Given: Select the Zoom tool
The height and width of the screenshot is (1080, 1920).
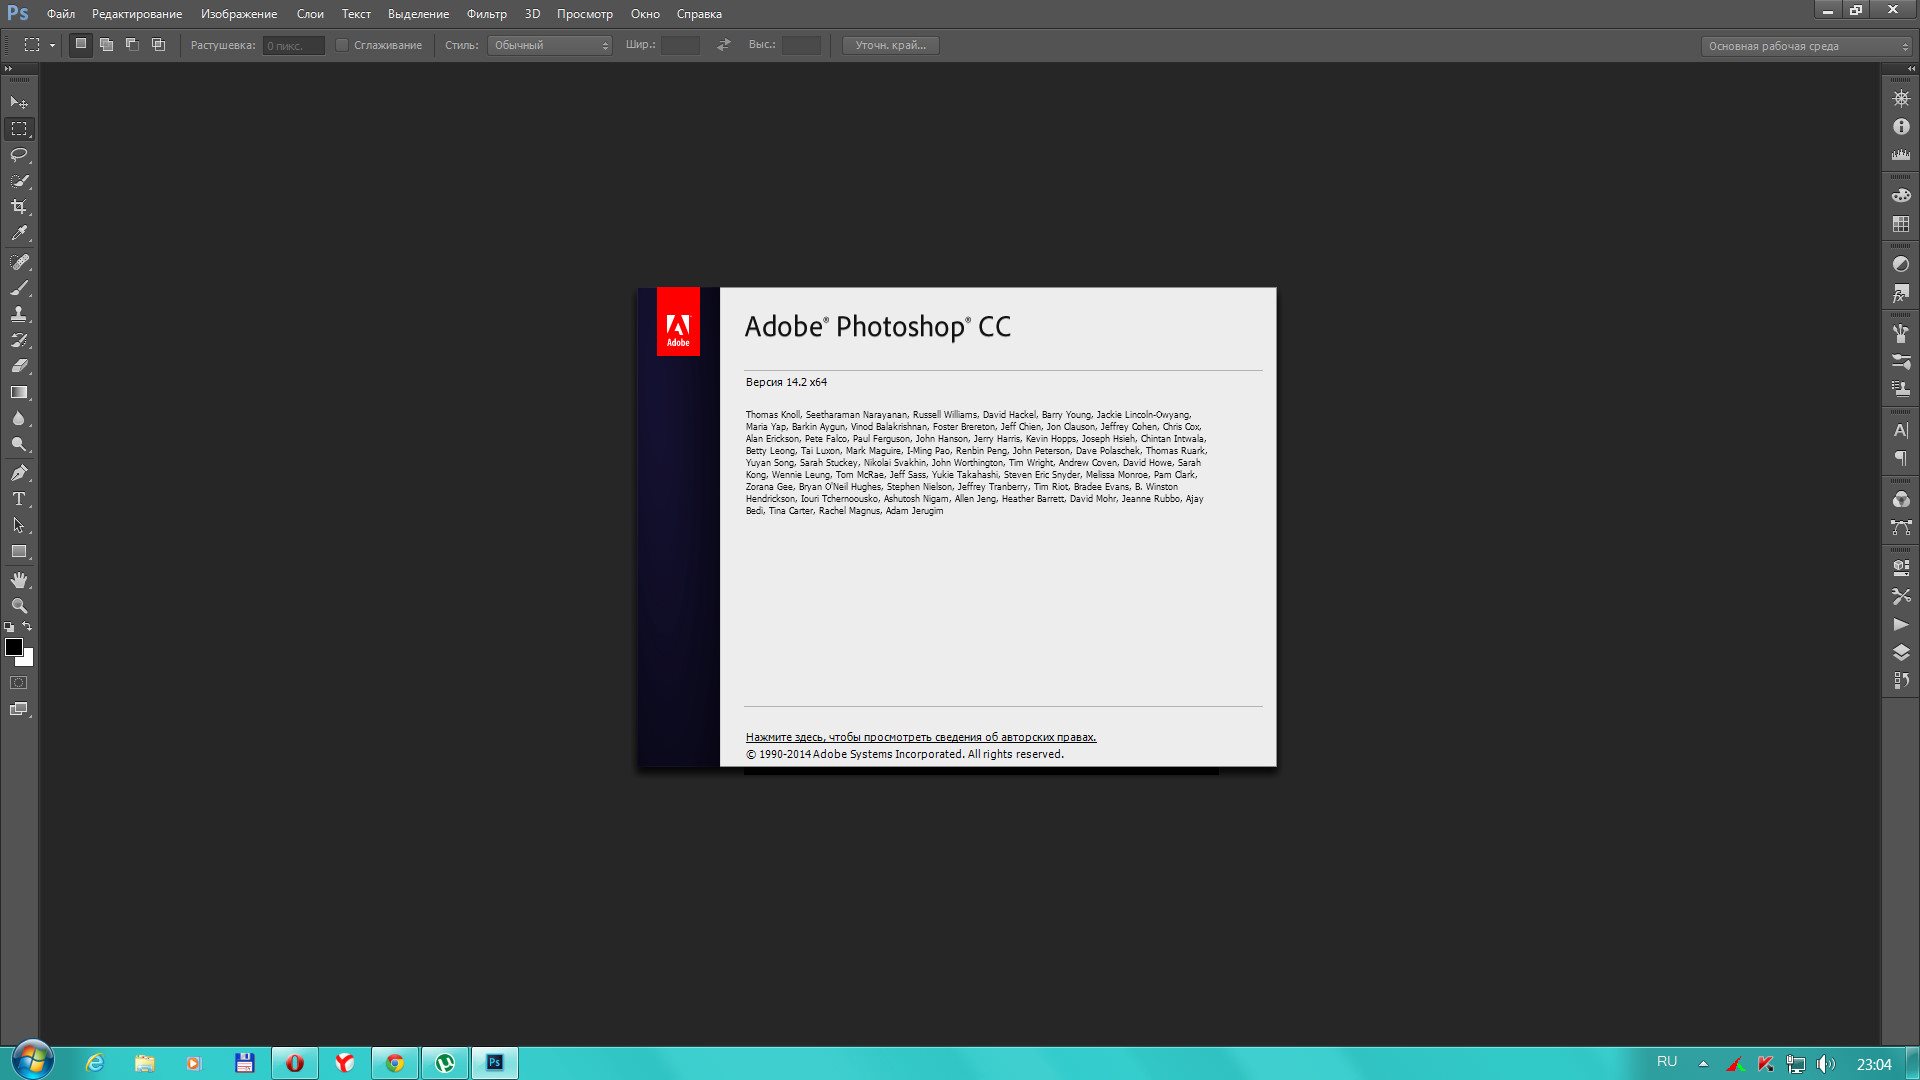Looking at the screenshot, I should click(x=19, y=606).
